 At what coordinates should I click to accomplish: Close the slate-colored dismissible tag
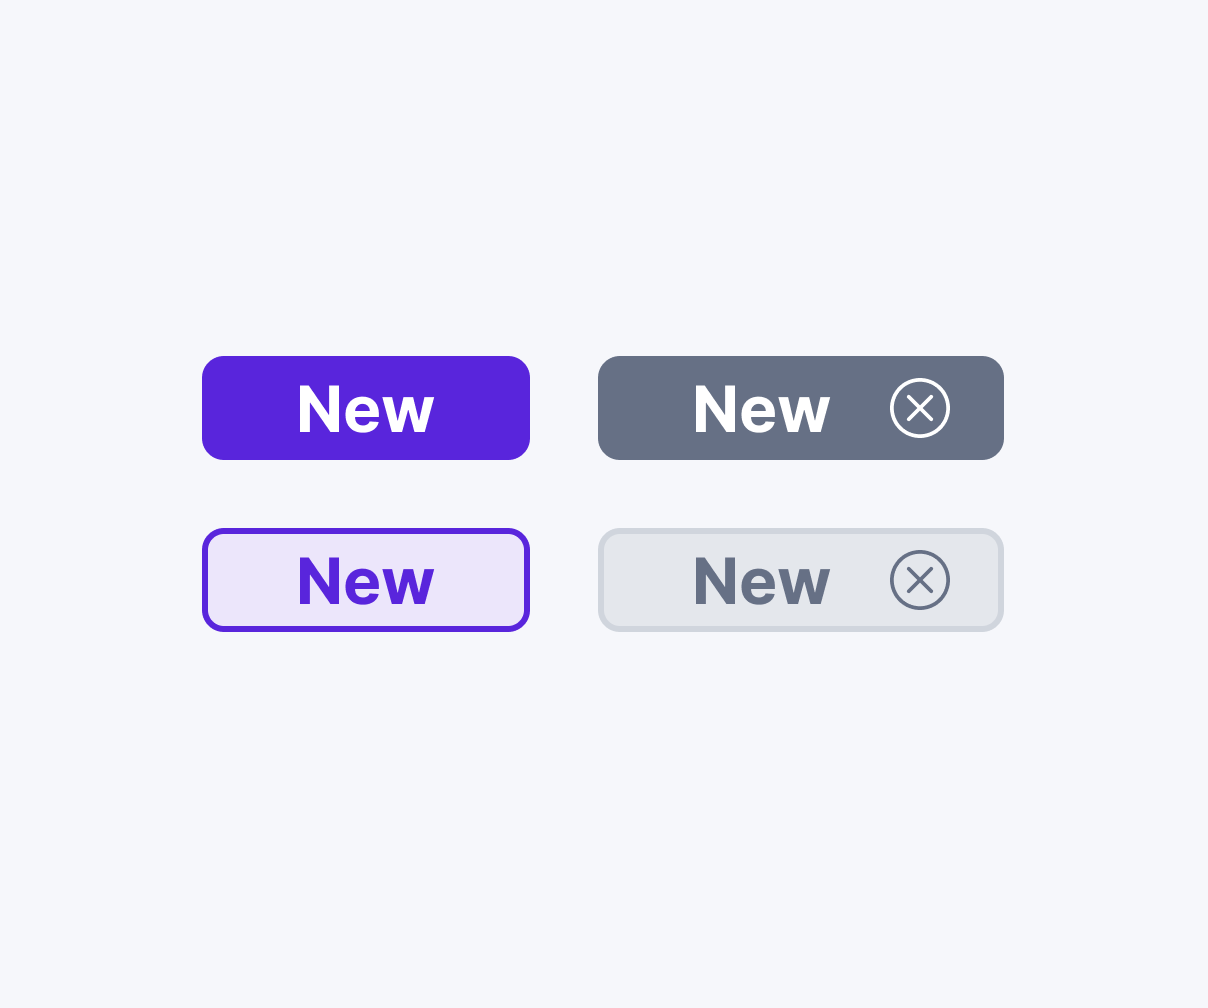[919, 408]
